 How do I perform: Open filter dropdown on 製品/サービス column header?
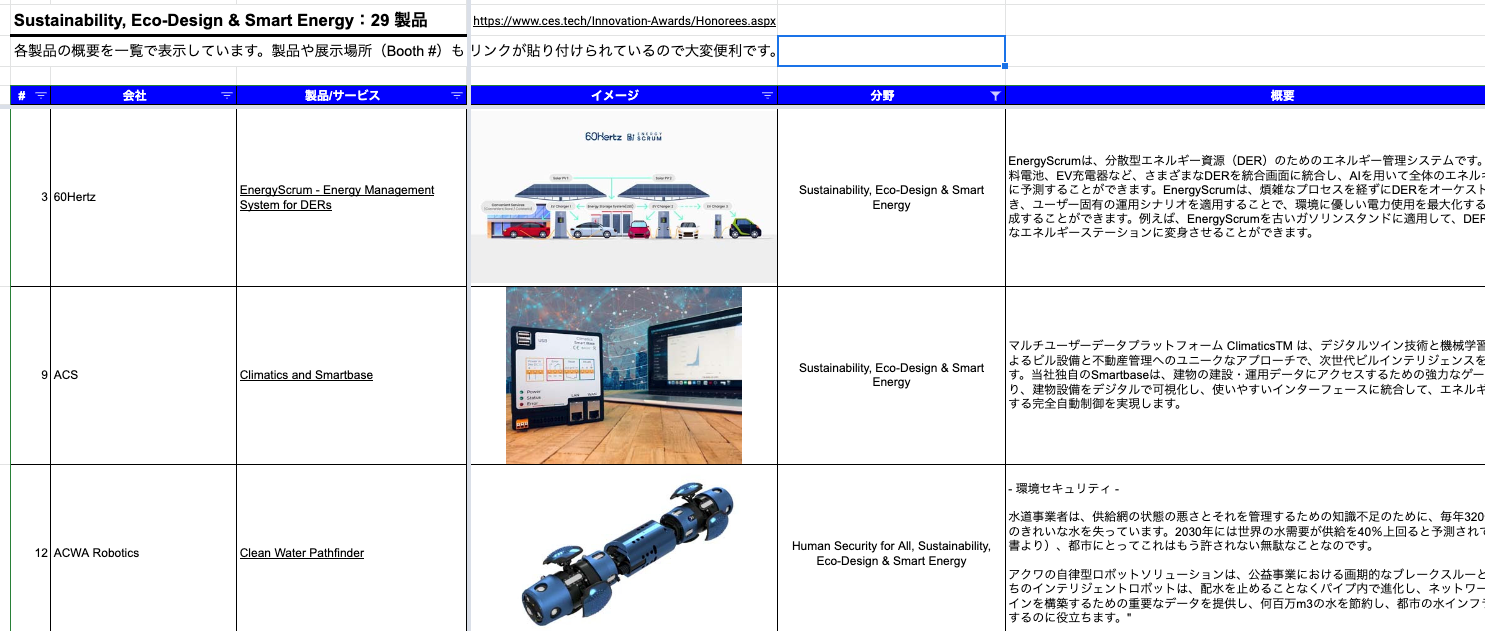457,96
